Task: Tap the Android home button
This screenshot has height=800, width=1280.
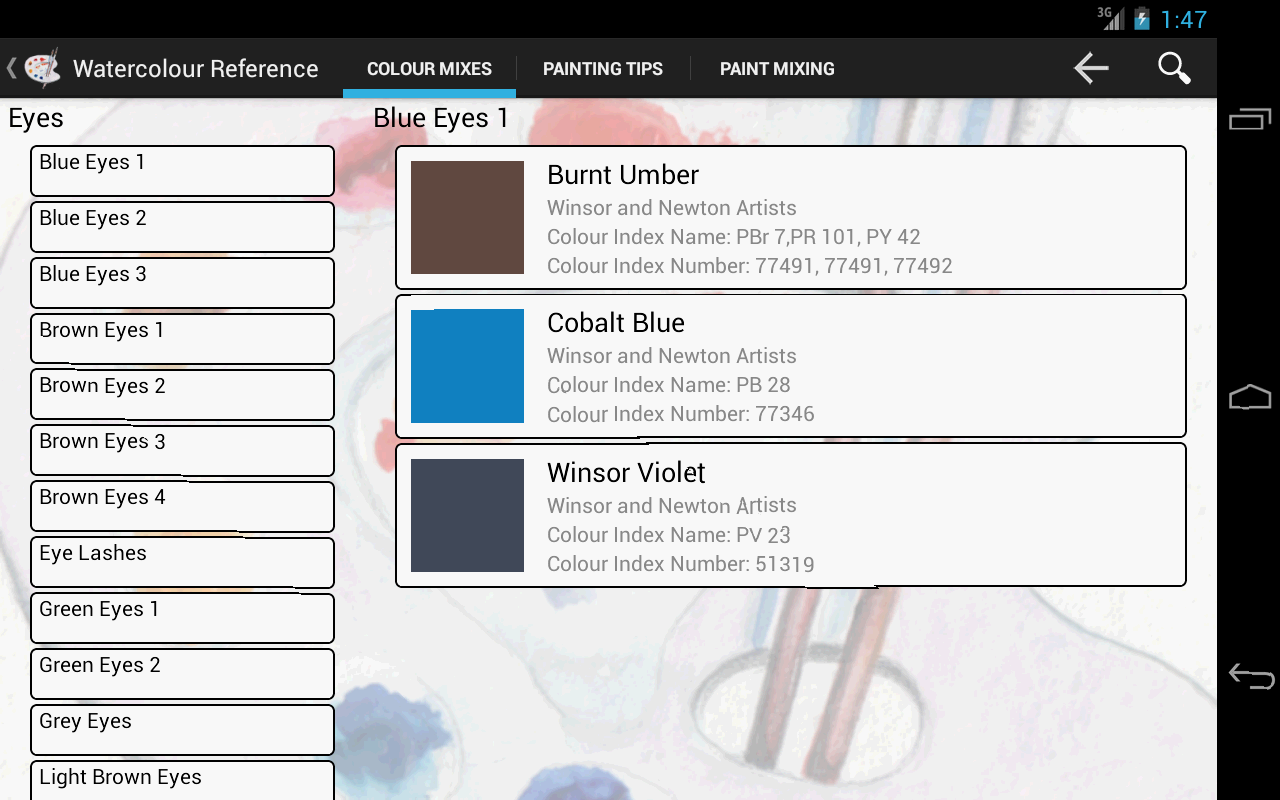Action: pyautogui.click(x=1250, y=397)
